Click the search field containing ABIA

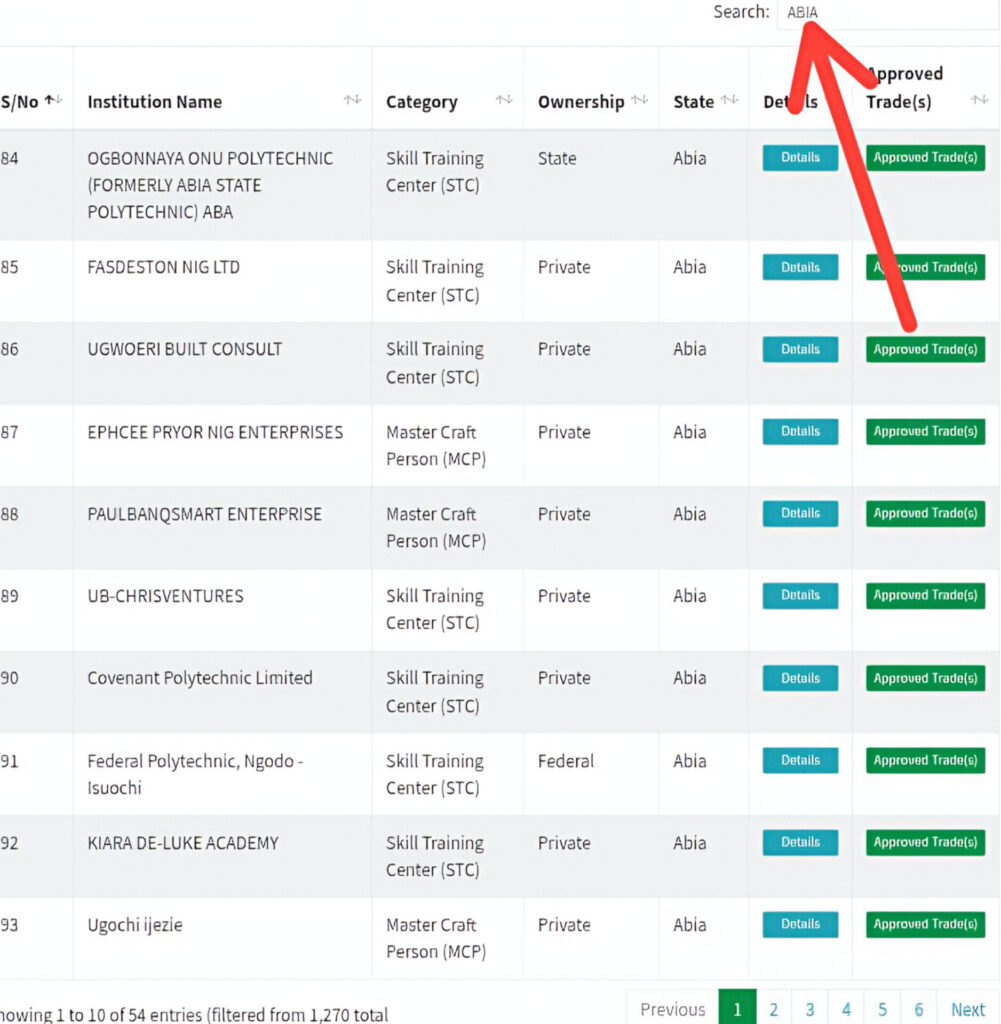click(888, 13)
